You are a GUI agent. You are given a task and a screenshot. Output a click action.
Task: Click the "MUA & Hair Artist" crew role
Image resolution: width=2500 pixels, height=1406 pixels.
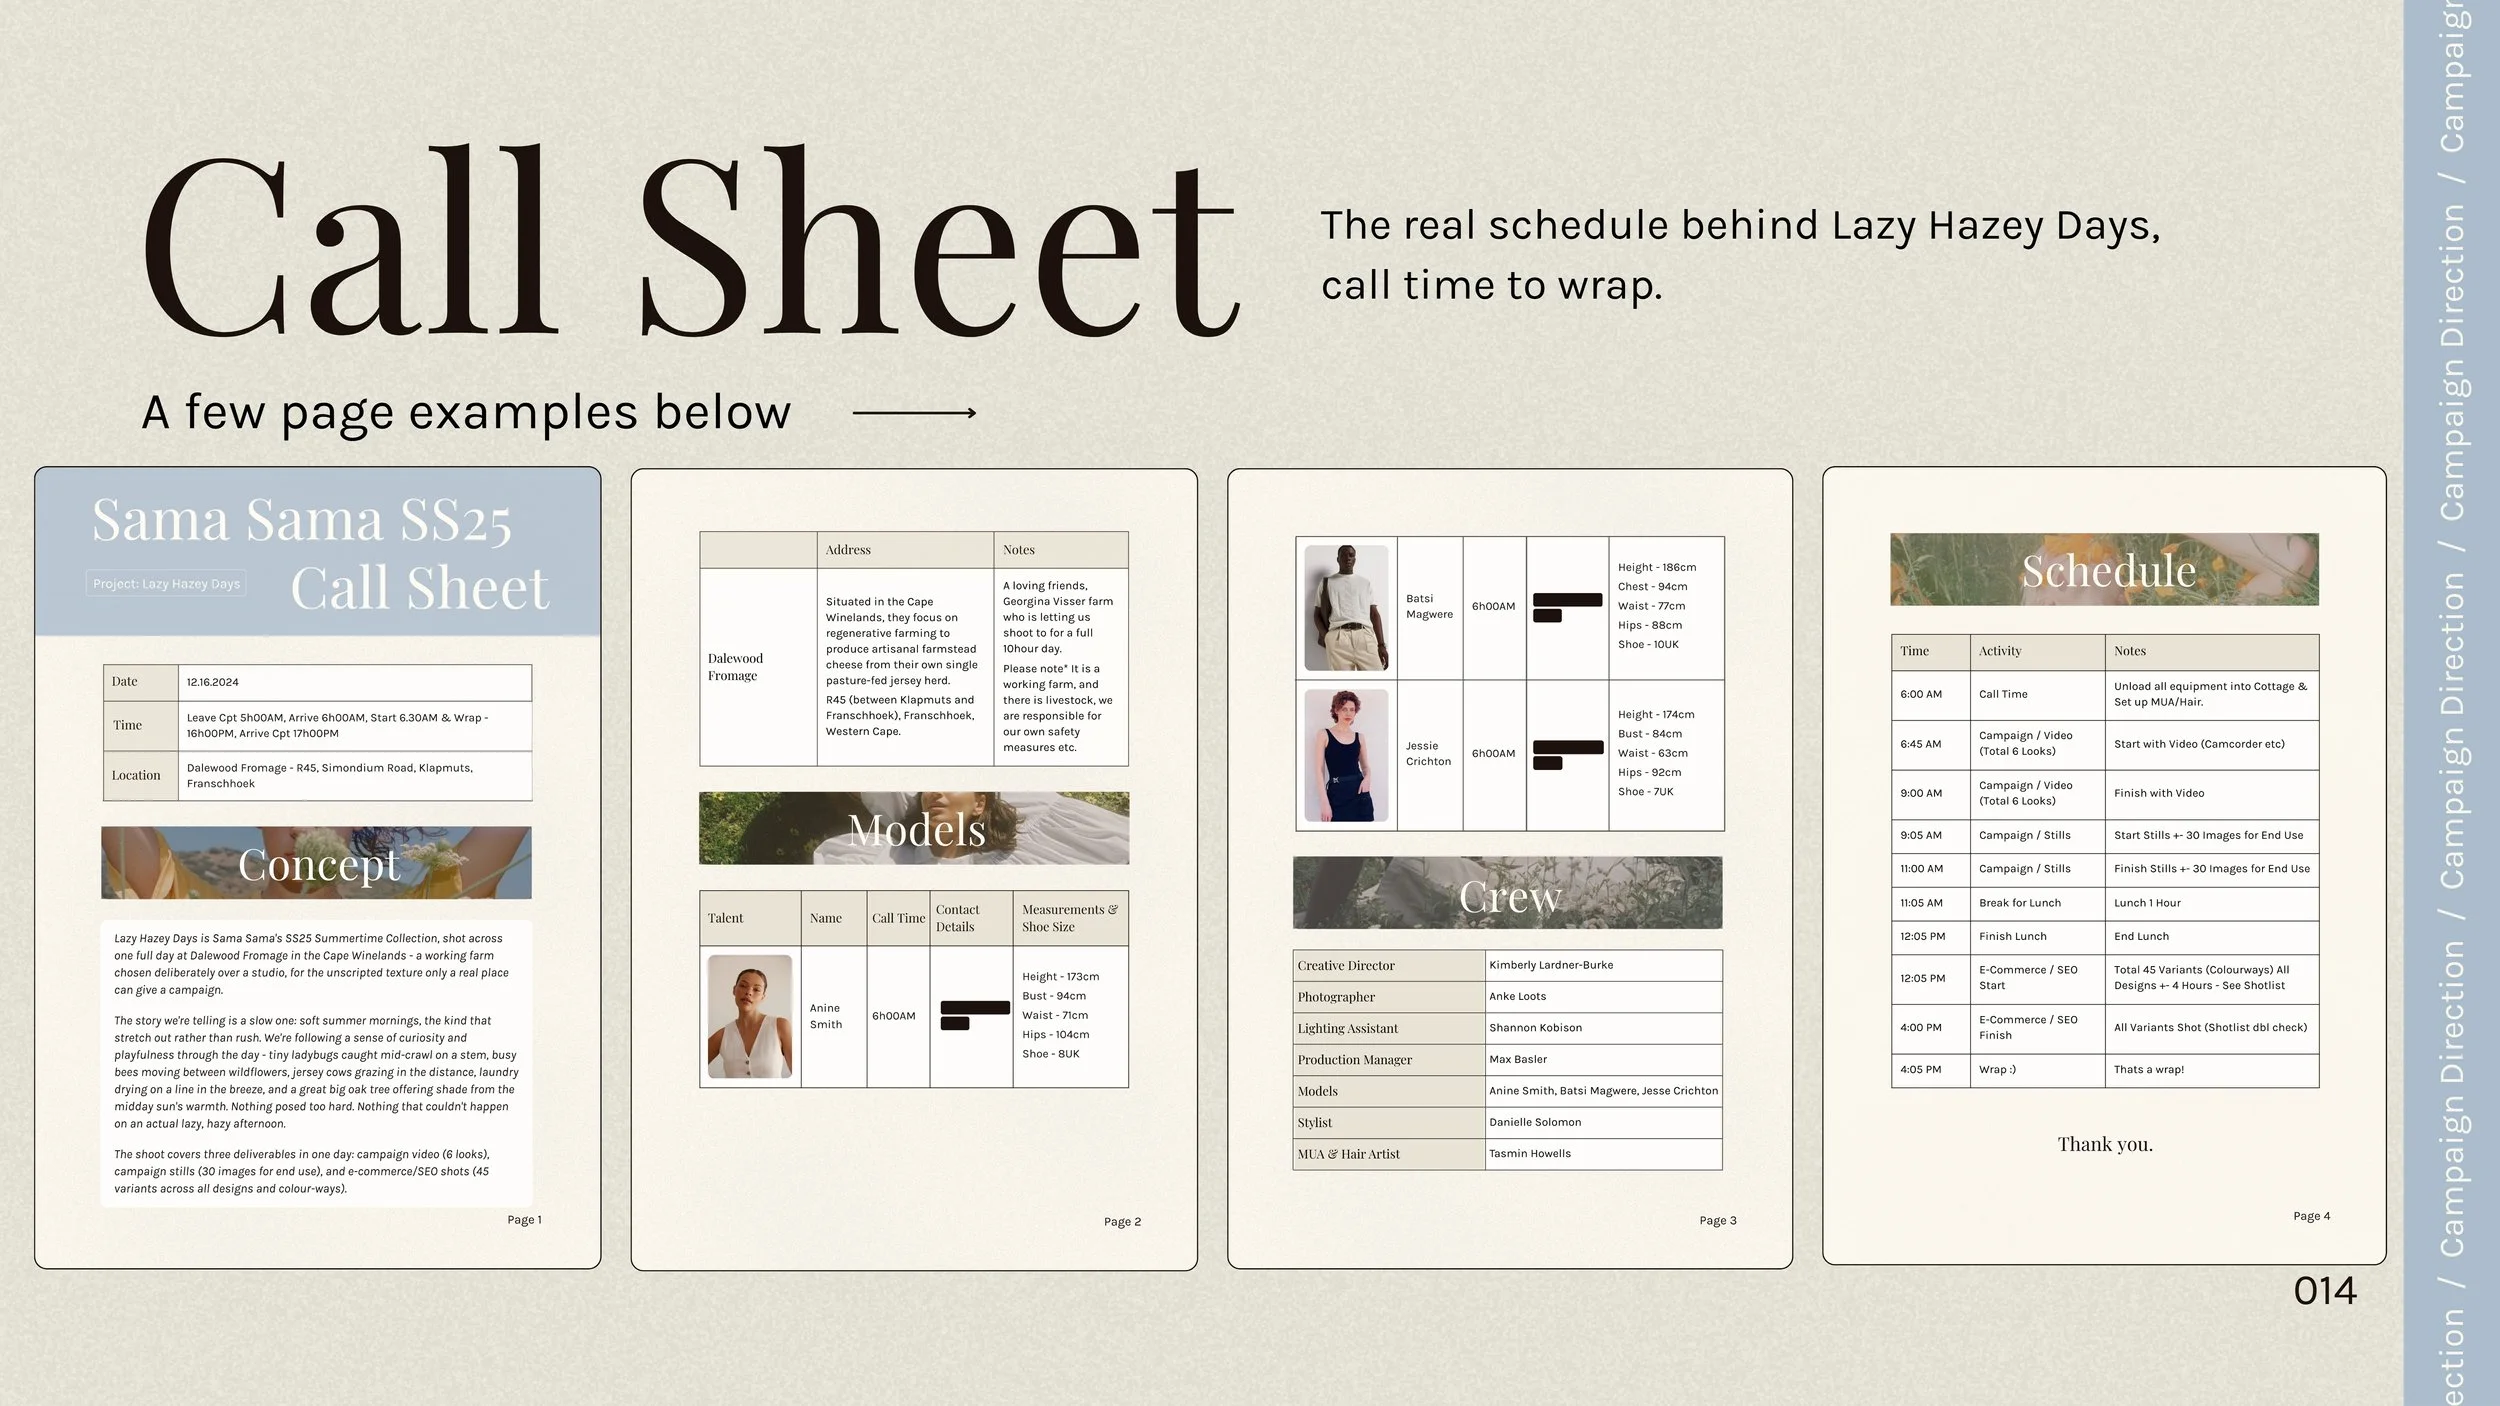pyautogui.click(x=1349, y=1154)
